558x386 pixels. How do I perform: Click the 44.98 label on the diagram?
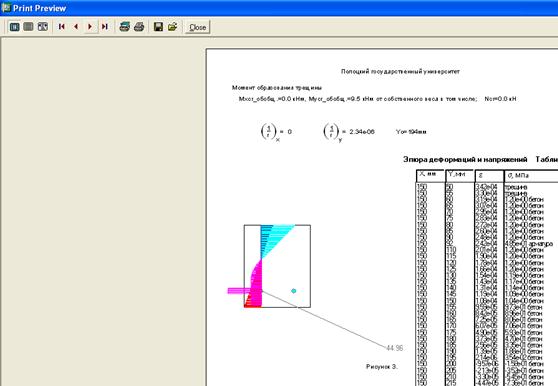[394, 348]
